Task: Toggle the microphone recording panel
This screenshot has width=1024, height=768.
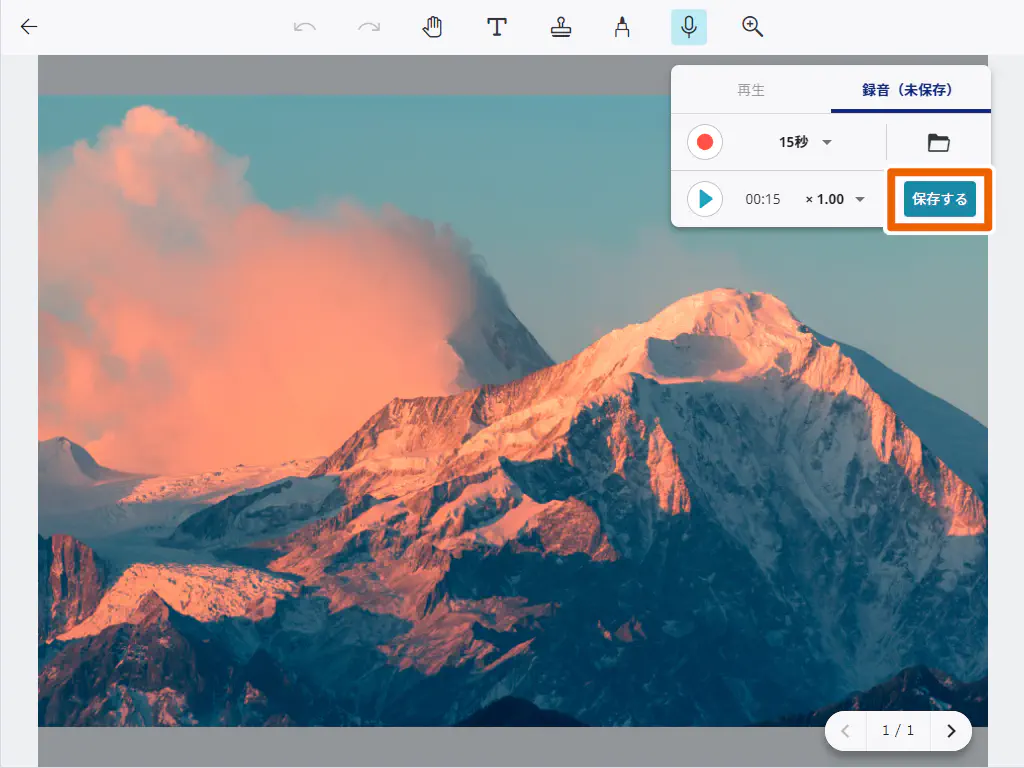Action: coord(688,27)
